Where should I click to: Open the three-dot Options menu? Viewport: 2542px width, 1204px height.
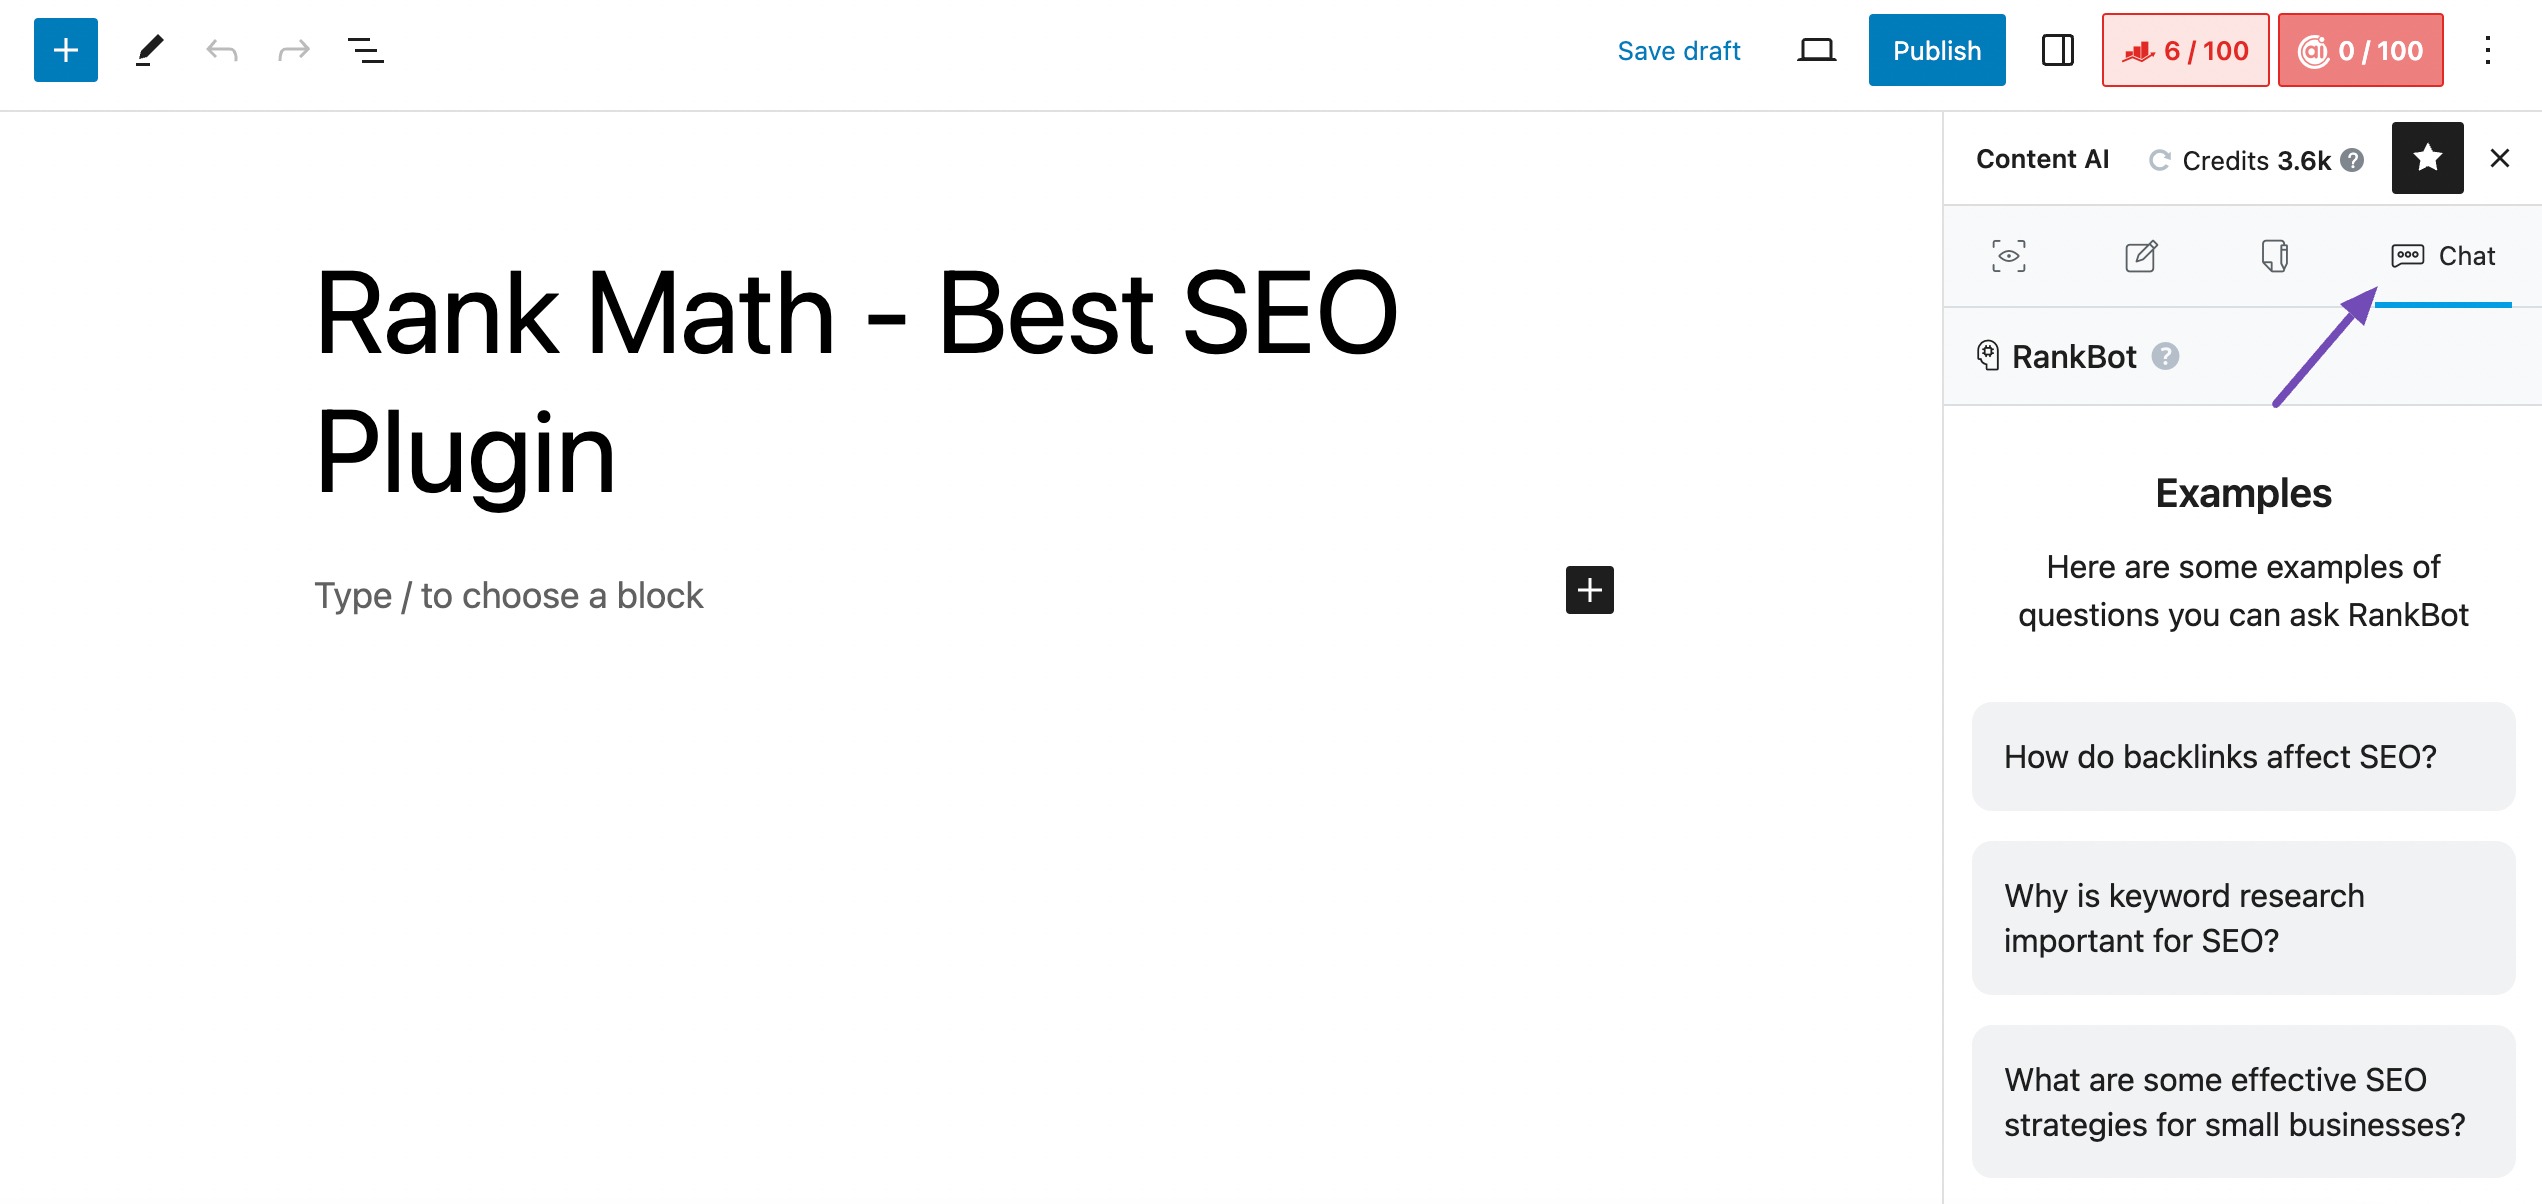2488,50
